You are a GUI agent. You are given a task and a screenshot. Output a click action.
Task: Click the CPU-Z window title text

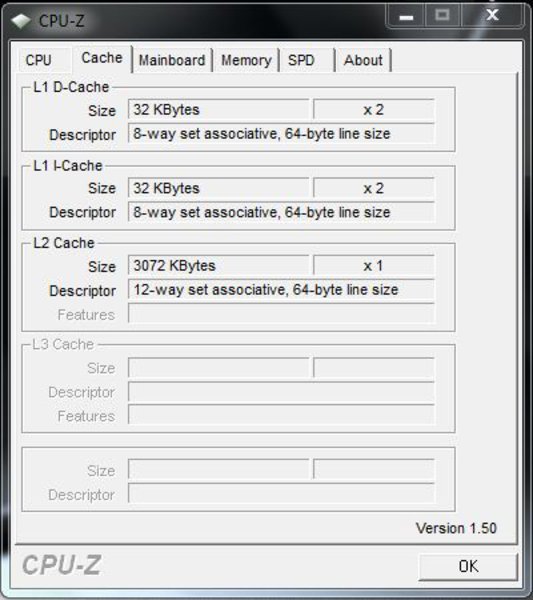tap(61, 21)
